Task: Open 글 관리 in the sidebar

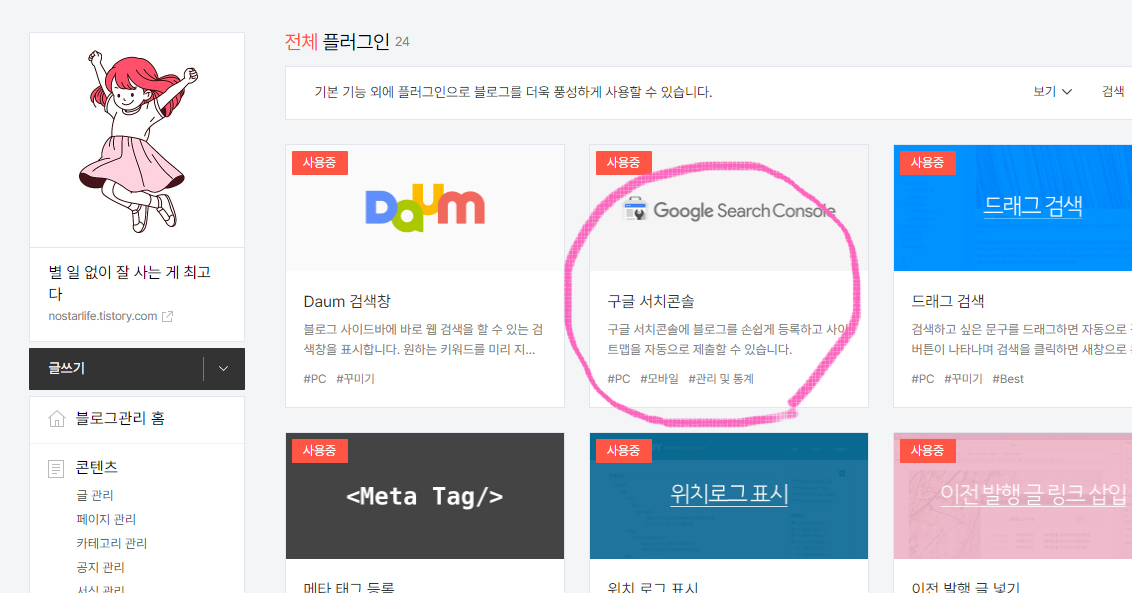Action: click(x=95, y=495)
